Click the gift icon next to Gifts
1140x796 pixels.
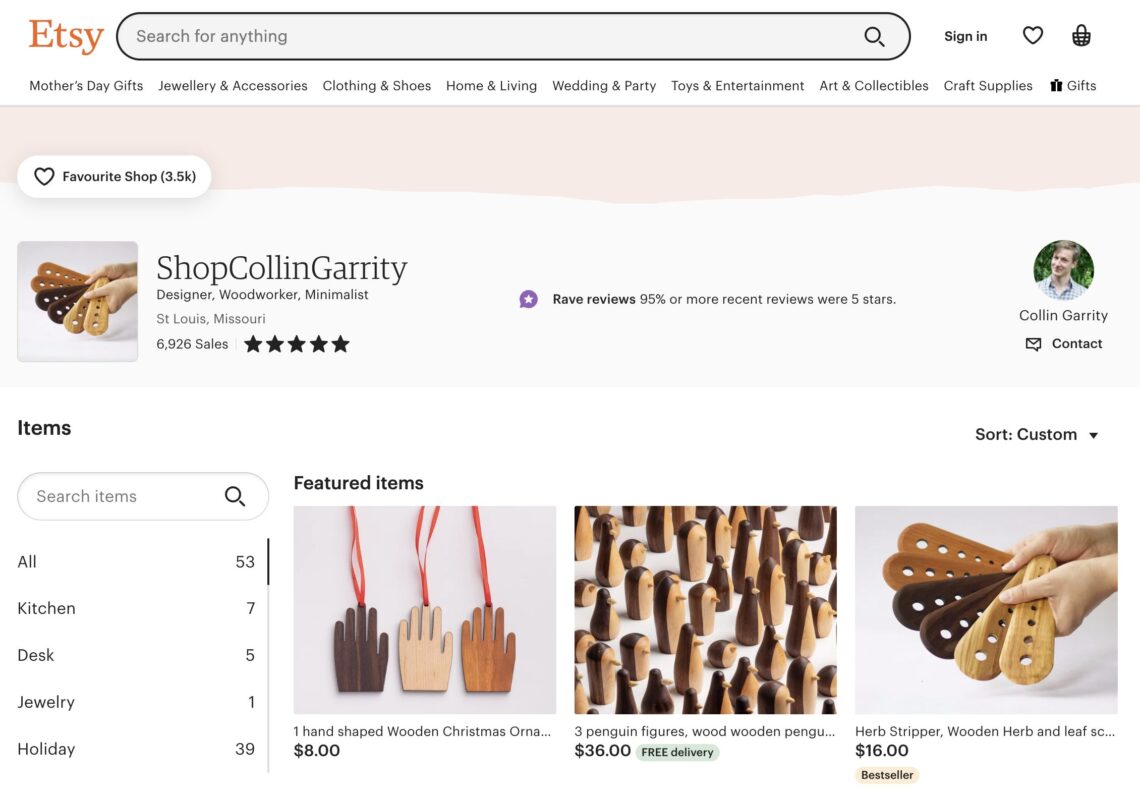click(1055, 85)
